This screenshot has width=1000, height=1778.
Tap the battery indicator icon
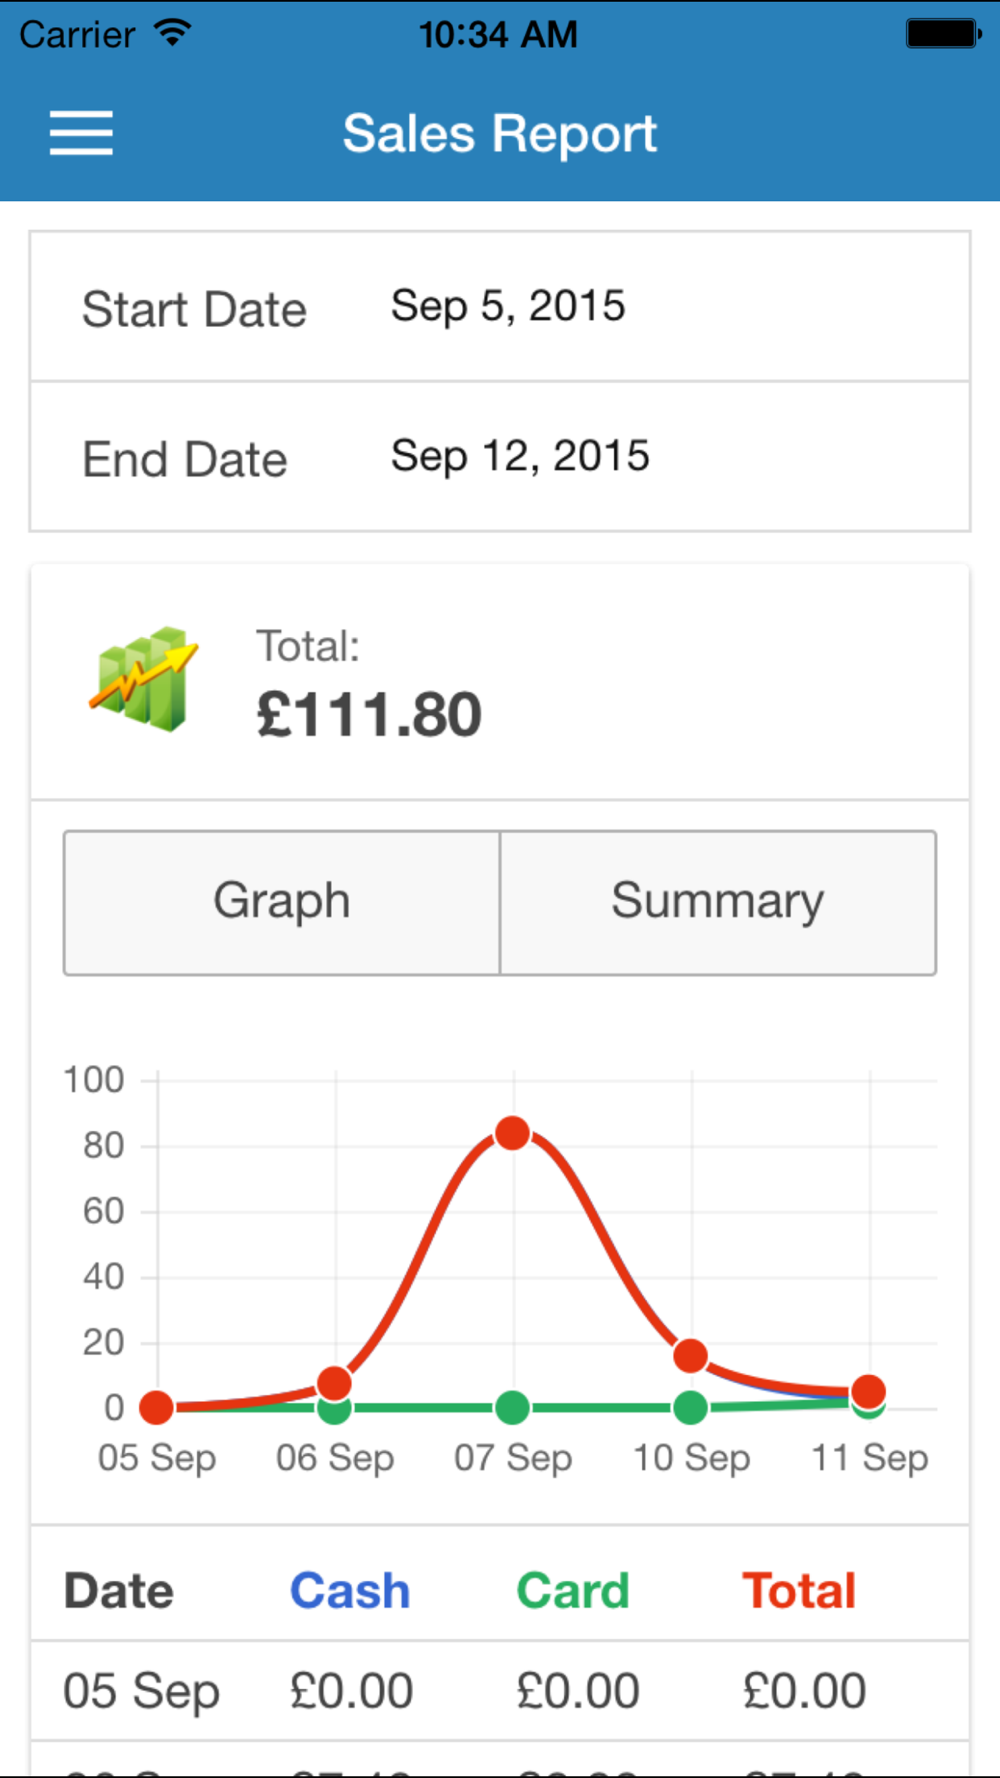point(943,34)
